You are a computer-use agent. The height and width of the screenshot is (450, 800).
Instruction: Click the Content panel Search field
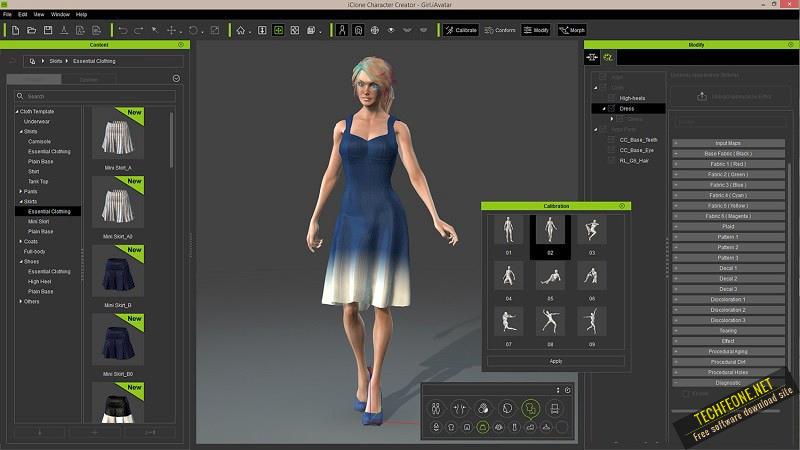point(95,96)
